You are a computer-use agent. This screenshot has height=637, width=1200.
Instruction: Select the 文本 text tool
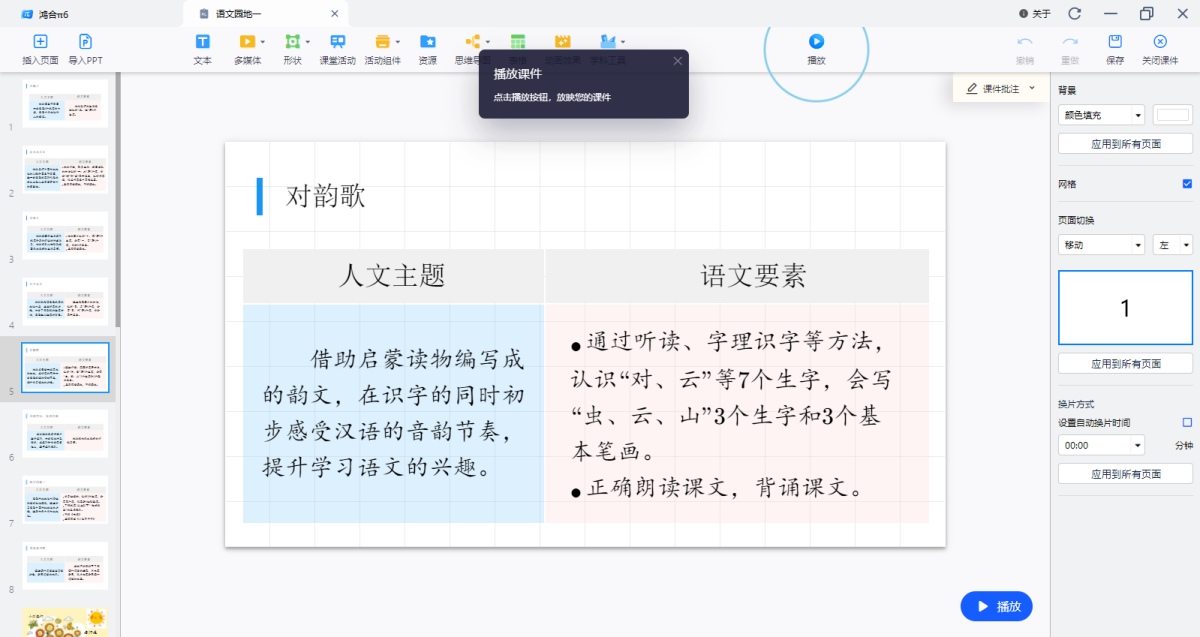point(202,42)
